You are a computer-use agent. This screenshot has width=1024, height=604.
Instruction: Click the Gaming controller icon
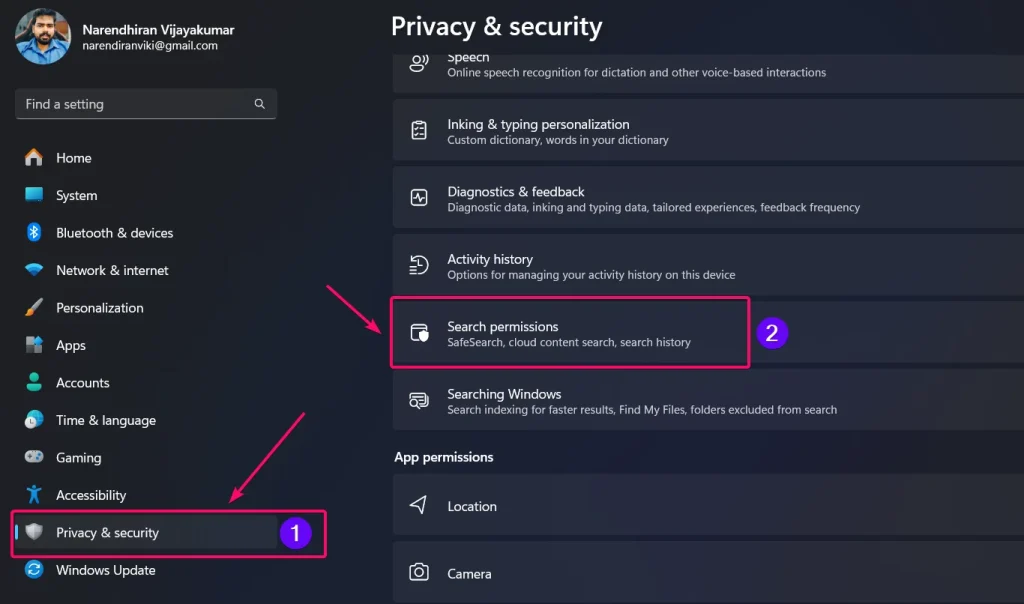(x=34, y=456)
